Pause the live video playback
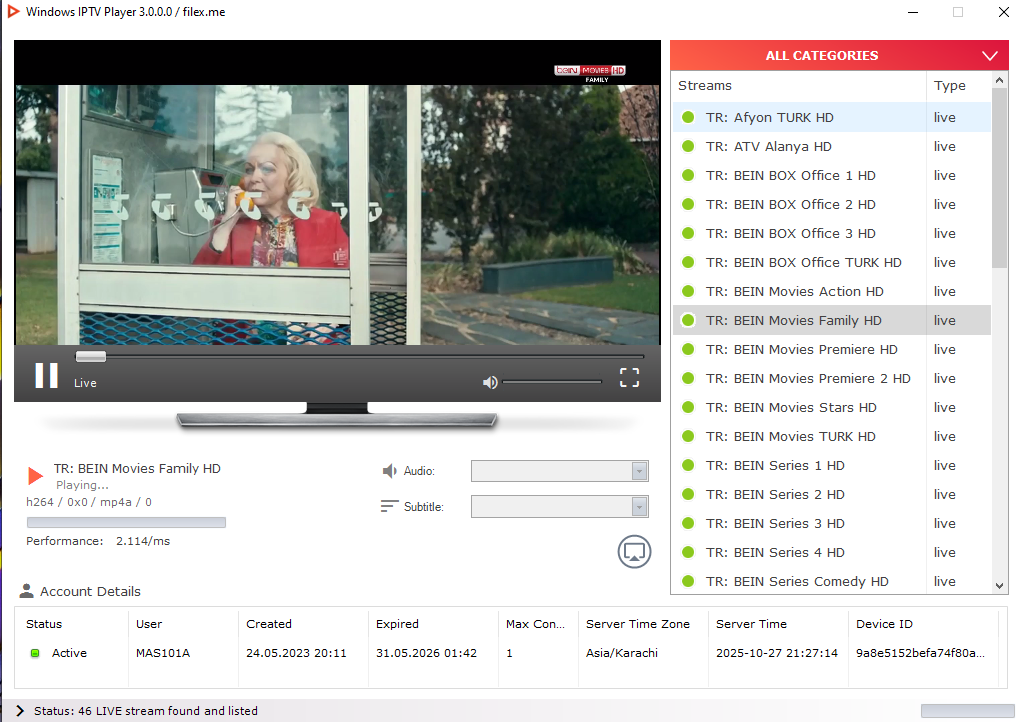This screenshot has height=725, width=1026. (x=46, y=375)
